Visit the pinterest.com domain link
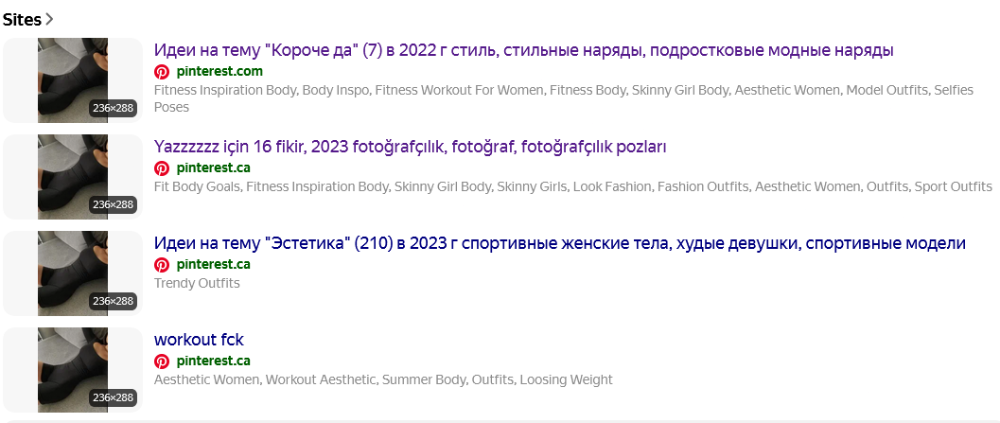Image resolution: width=1000 pixels, height=423 pixels. 219,71
